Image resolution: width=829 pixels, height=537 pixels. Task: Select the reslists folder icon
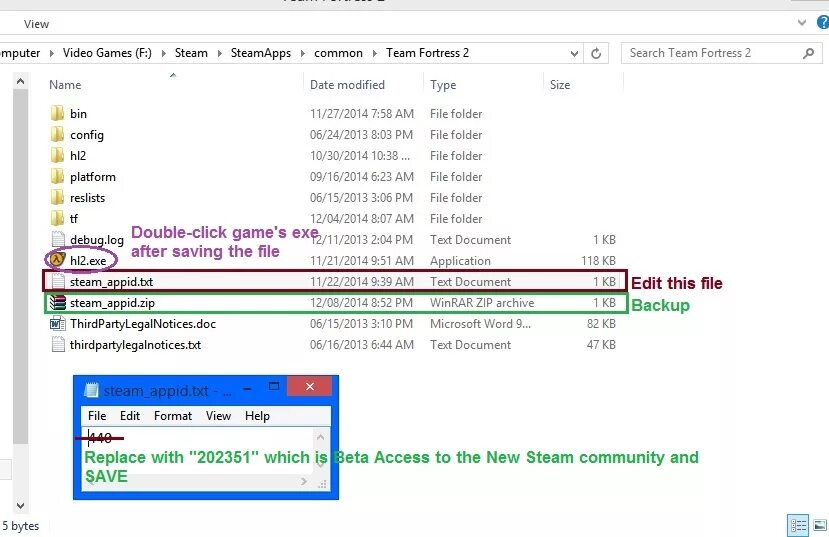click(57, 198)
